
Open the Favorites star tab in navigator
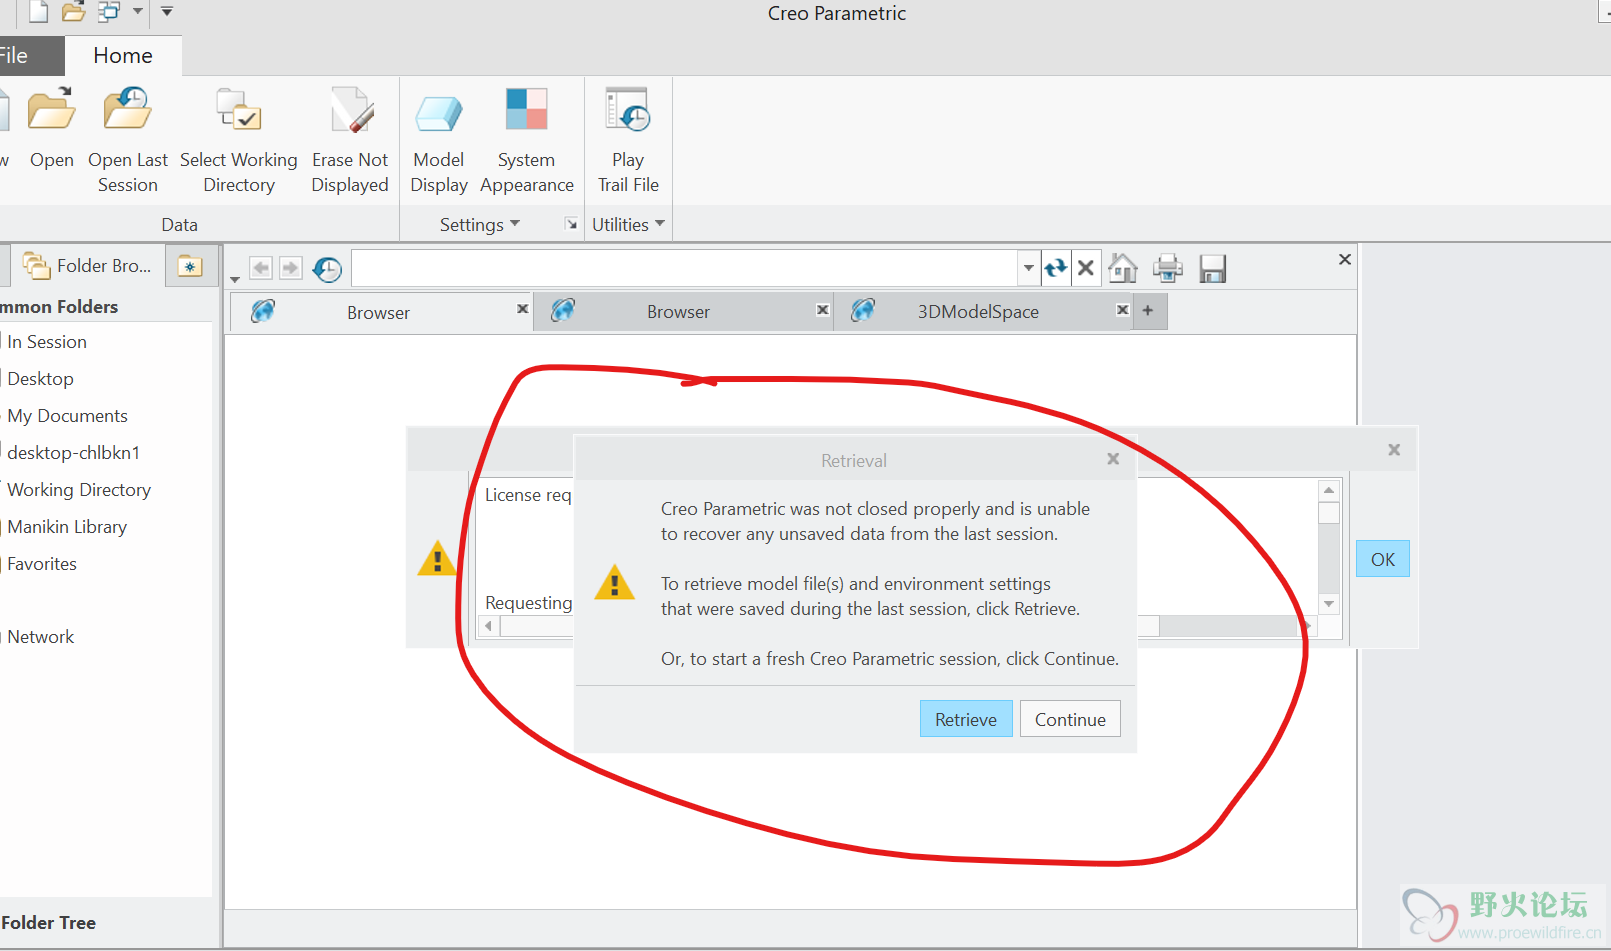pyautogui.click(x=190, y=266)
